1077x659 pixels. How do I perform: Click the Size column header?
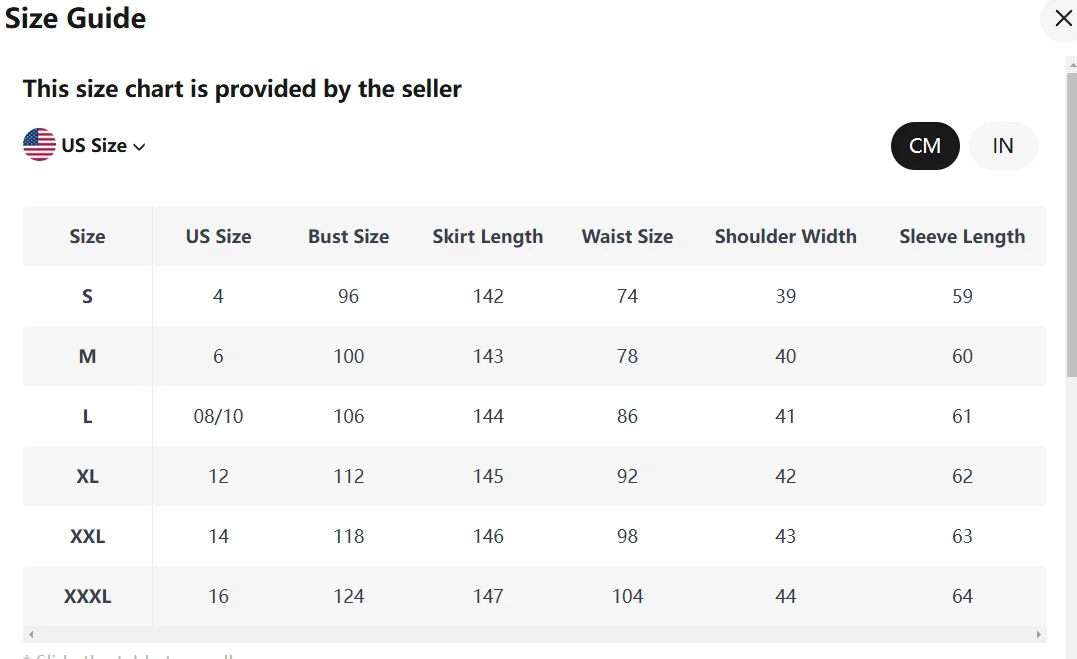(87, 237)
